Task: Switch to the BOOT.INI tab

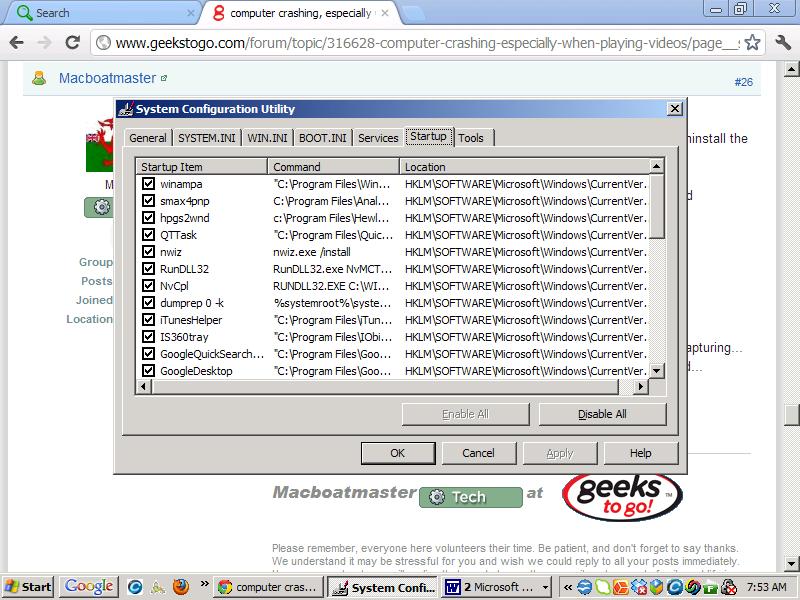Action: (x=322, y=138)
